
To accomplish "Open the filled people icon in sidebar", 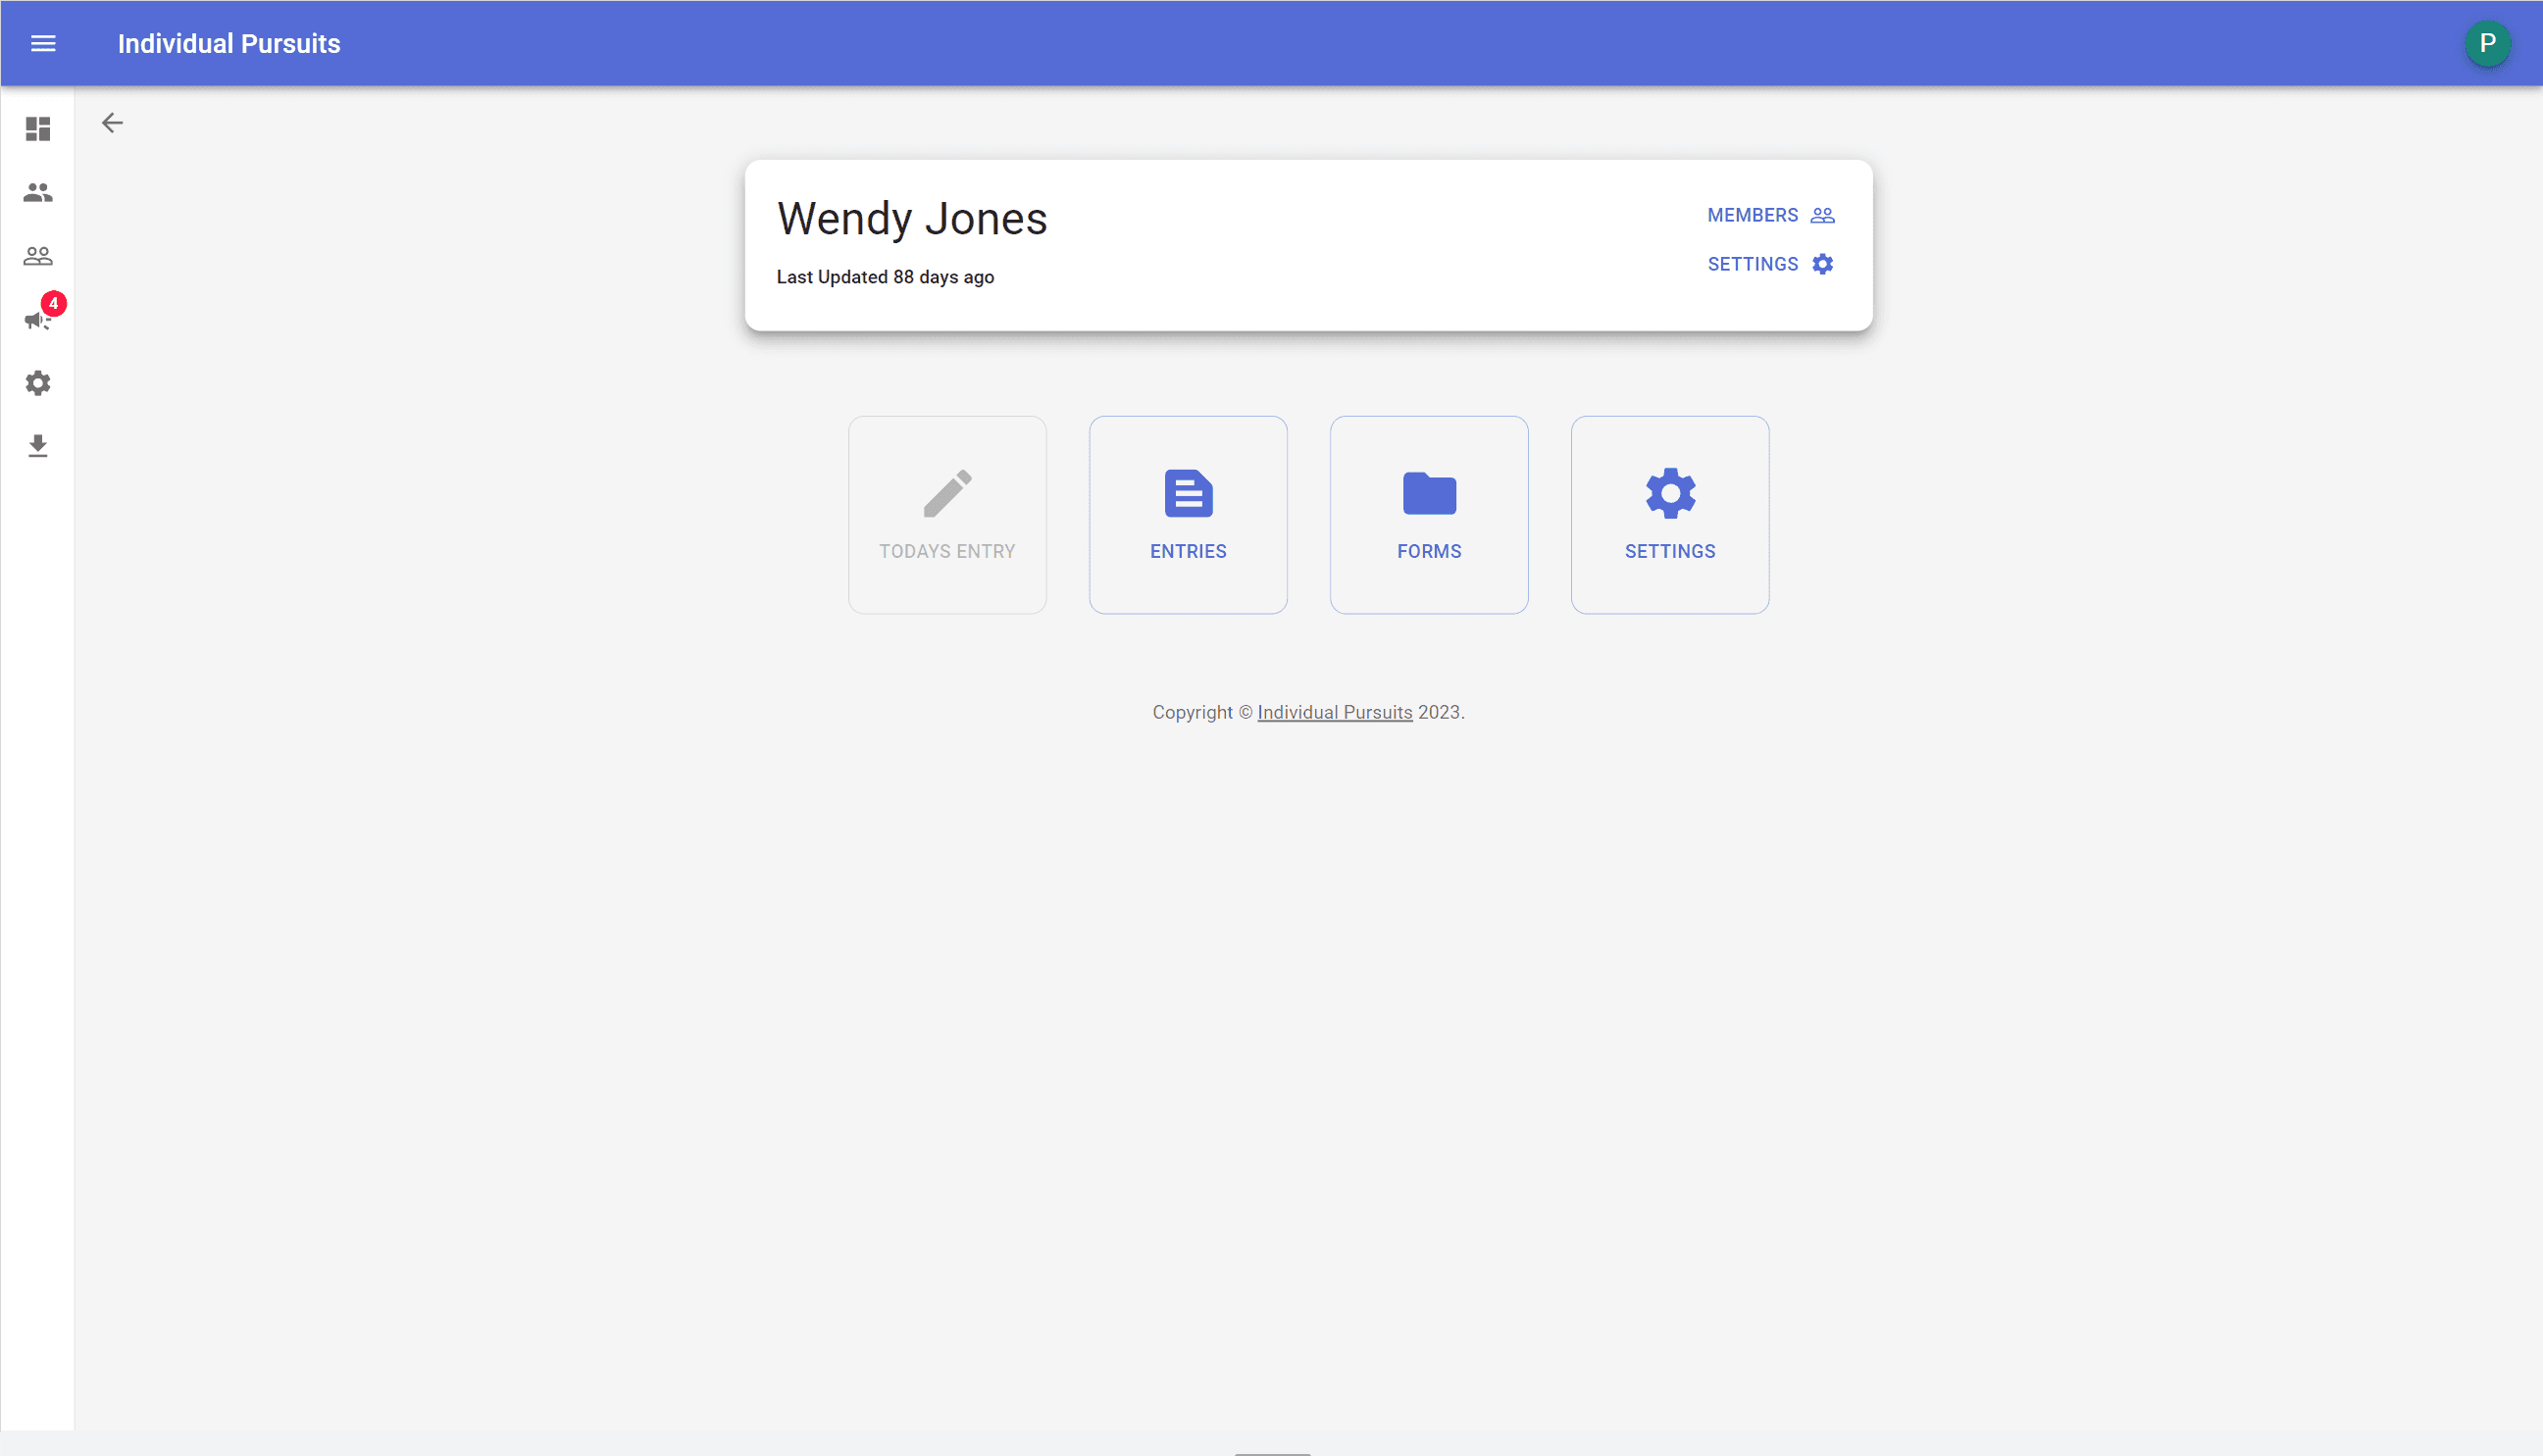I will coord(38,192).
